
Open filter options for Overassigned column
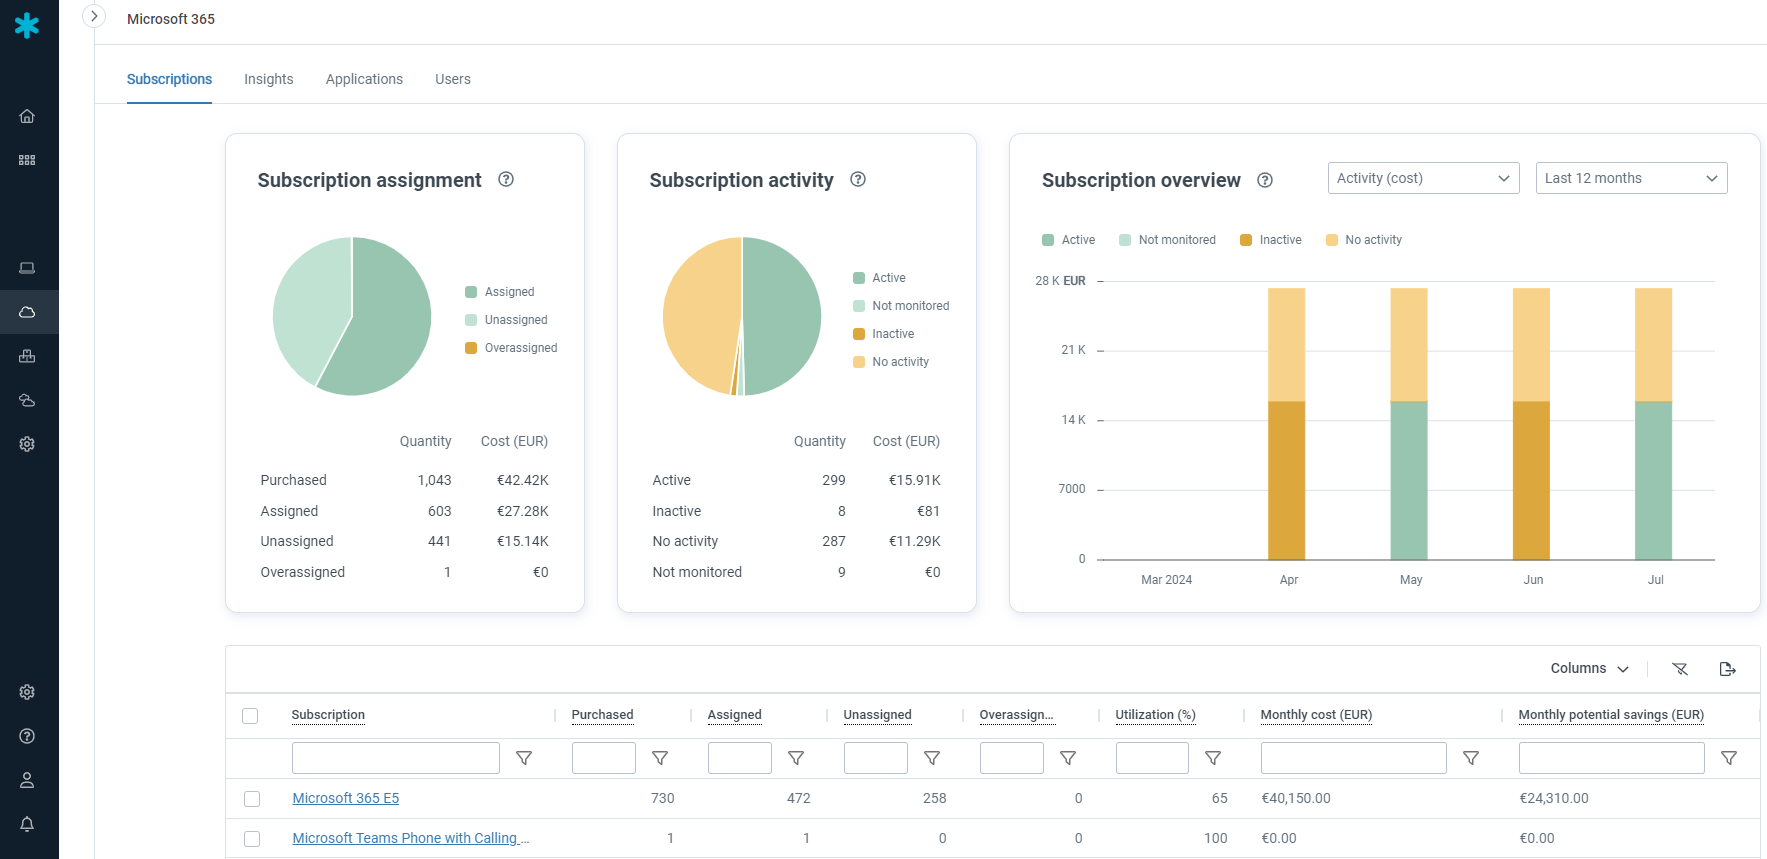(x=1068, y=758)
